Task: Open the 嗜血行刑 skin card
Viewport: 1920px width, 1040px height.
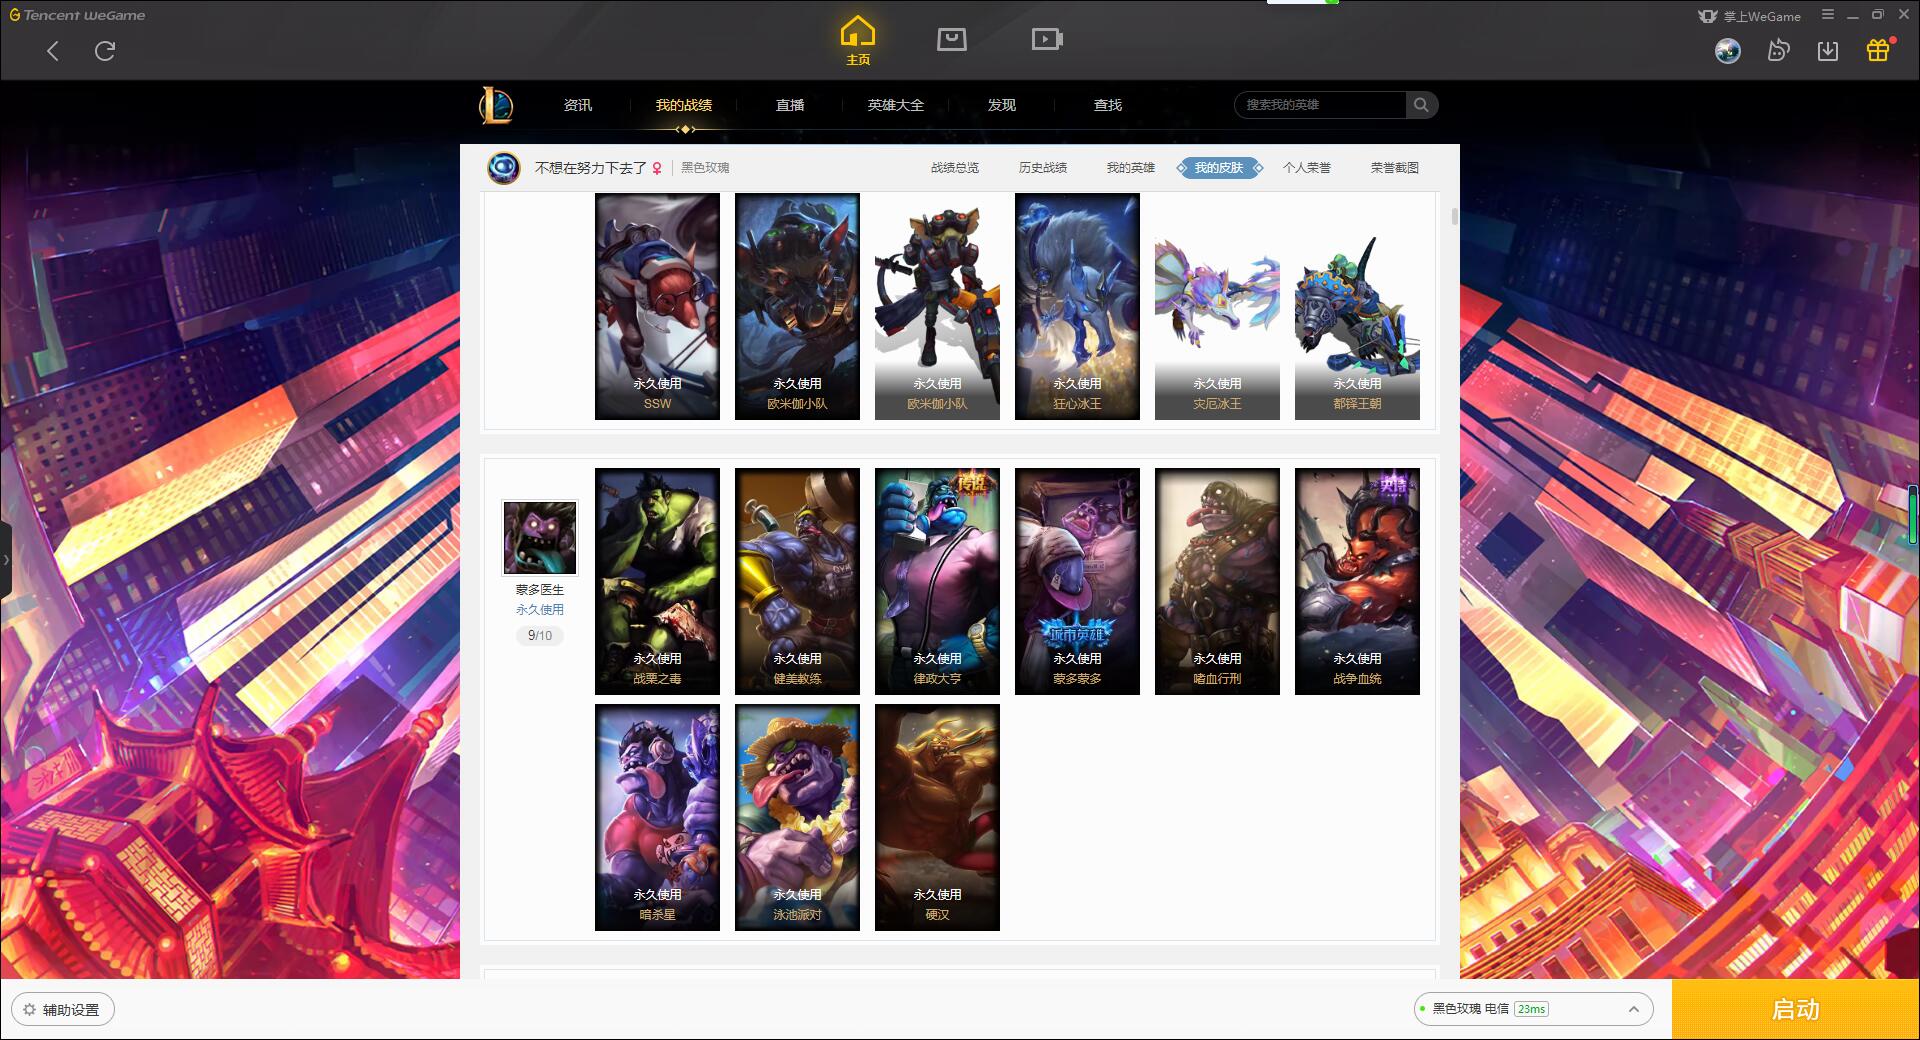Action: click(1217, 581)
